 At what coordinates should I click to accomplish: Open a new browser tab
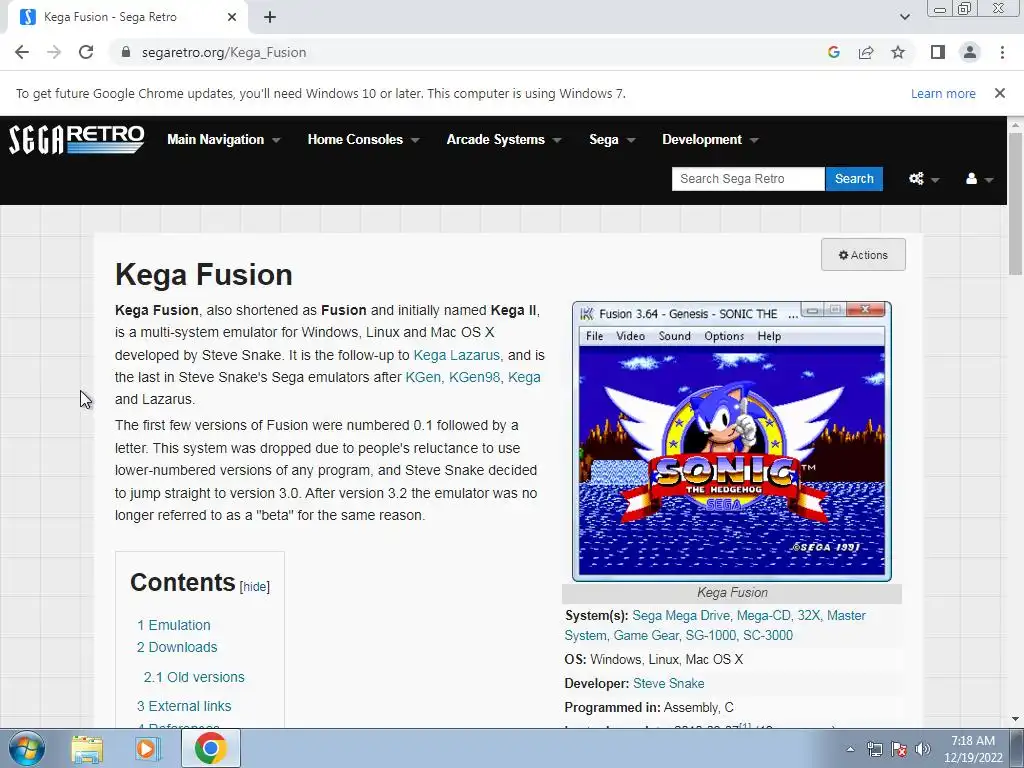tap(270, 17)
